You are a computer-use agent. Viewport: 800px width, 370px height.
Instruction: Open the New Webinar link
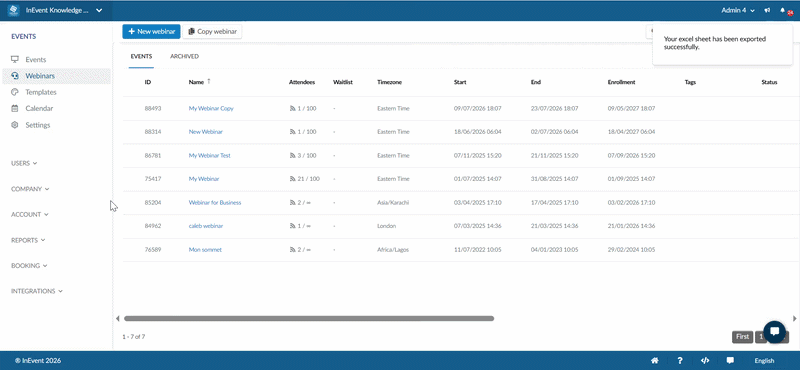pyautogui.click(x=206, y=132)
